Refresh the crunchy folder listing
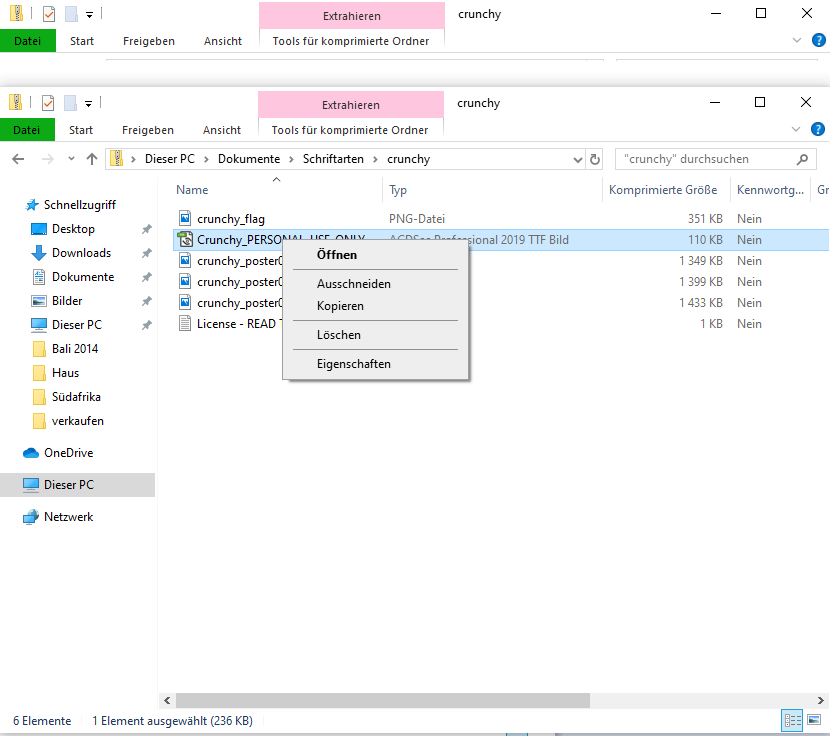 (595, 159)
